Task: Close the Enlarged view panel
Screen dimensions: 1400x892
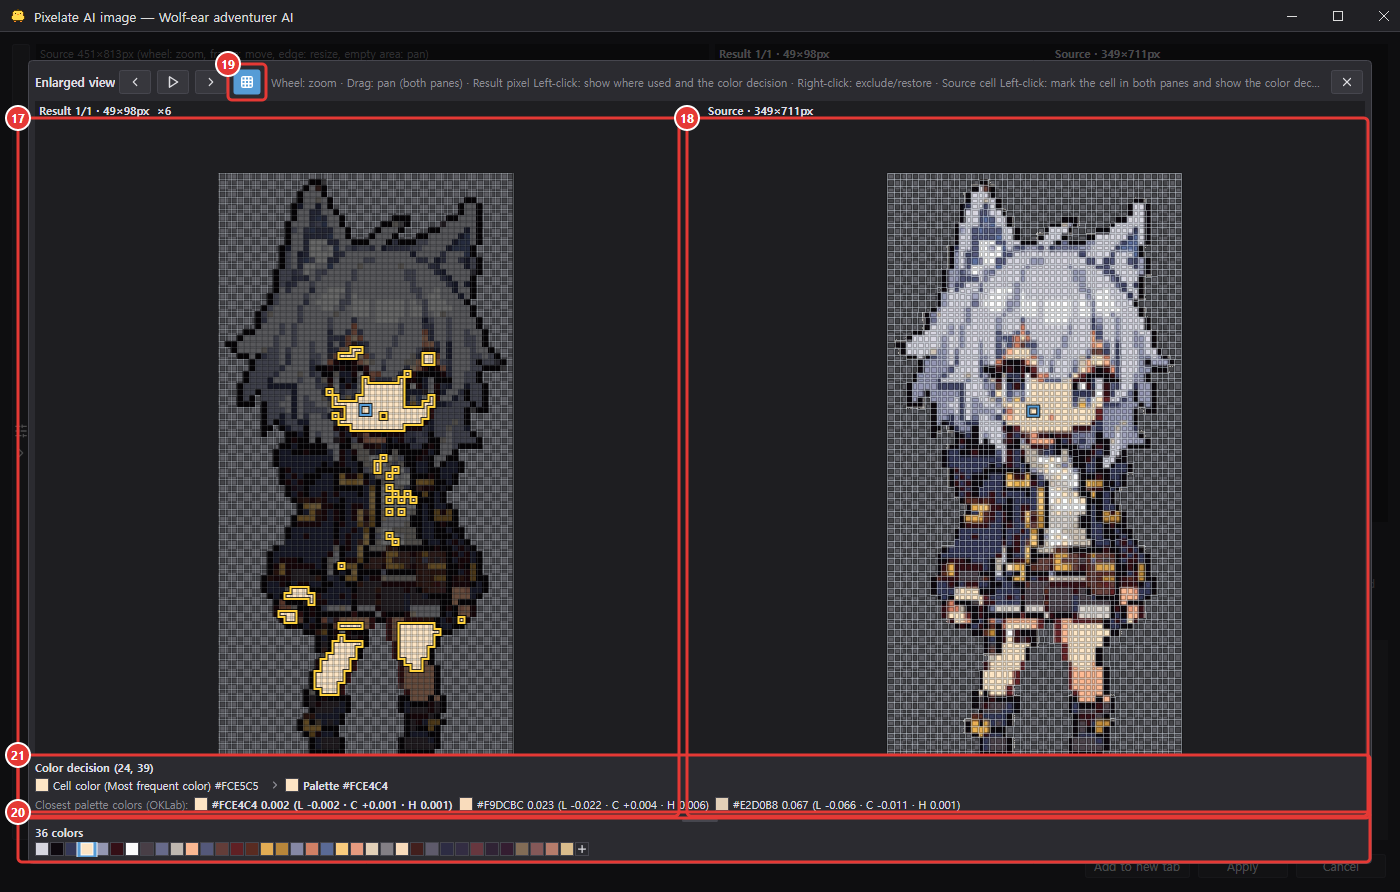Action: point(1347,82)
